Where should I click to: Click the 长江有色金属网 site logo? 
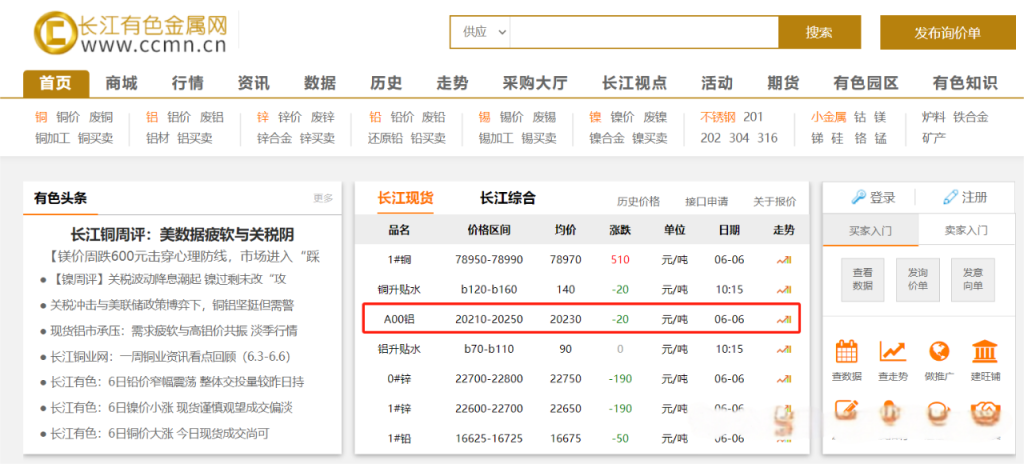[x=131, y=33]
